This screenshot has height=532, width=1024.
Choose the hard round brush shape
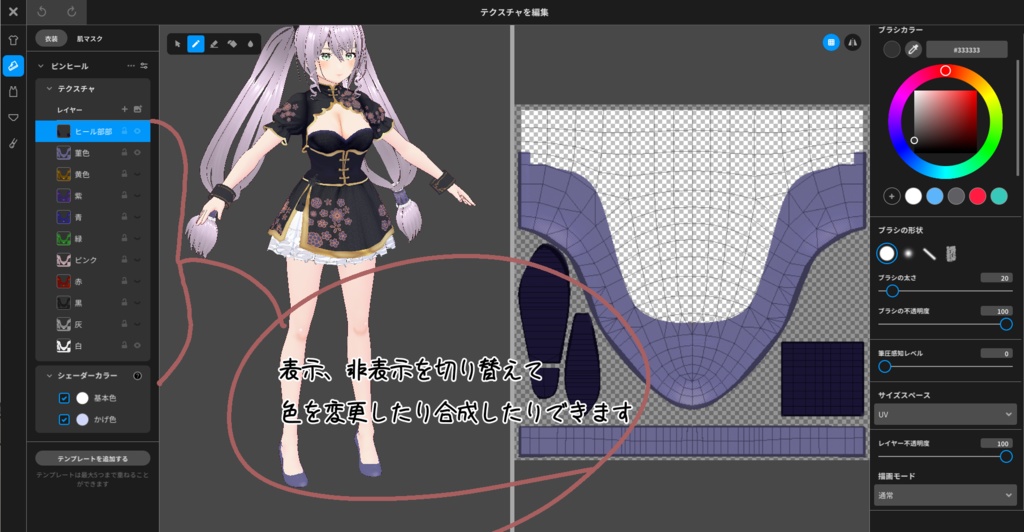pyautogui.click(x=886, y=253)
